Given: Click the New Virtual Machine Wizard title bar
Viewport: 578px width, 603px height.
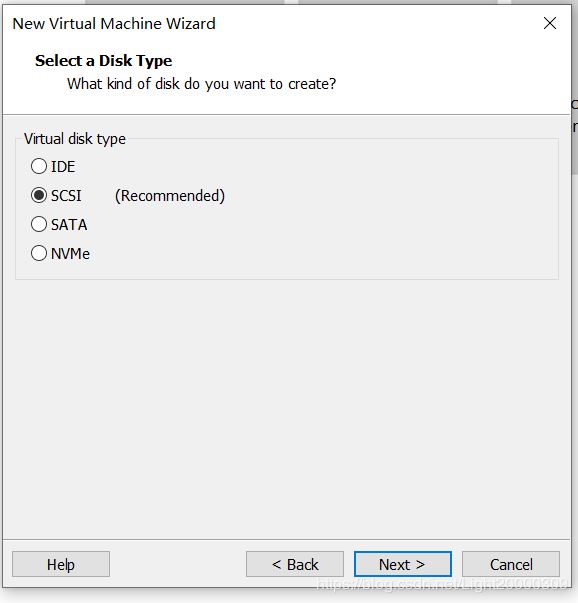Looking at the screenshot, I should tap(269, 23).
